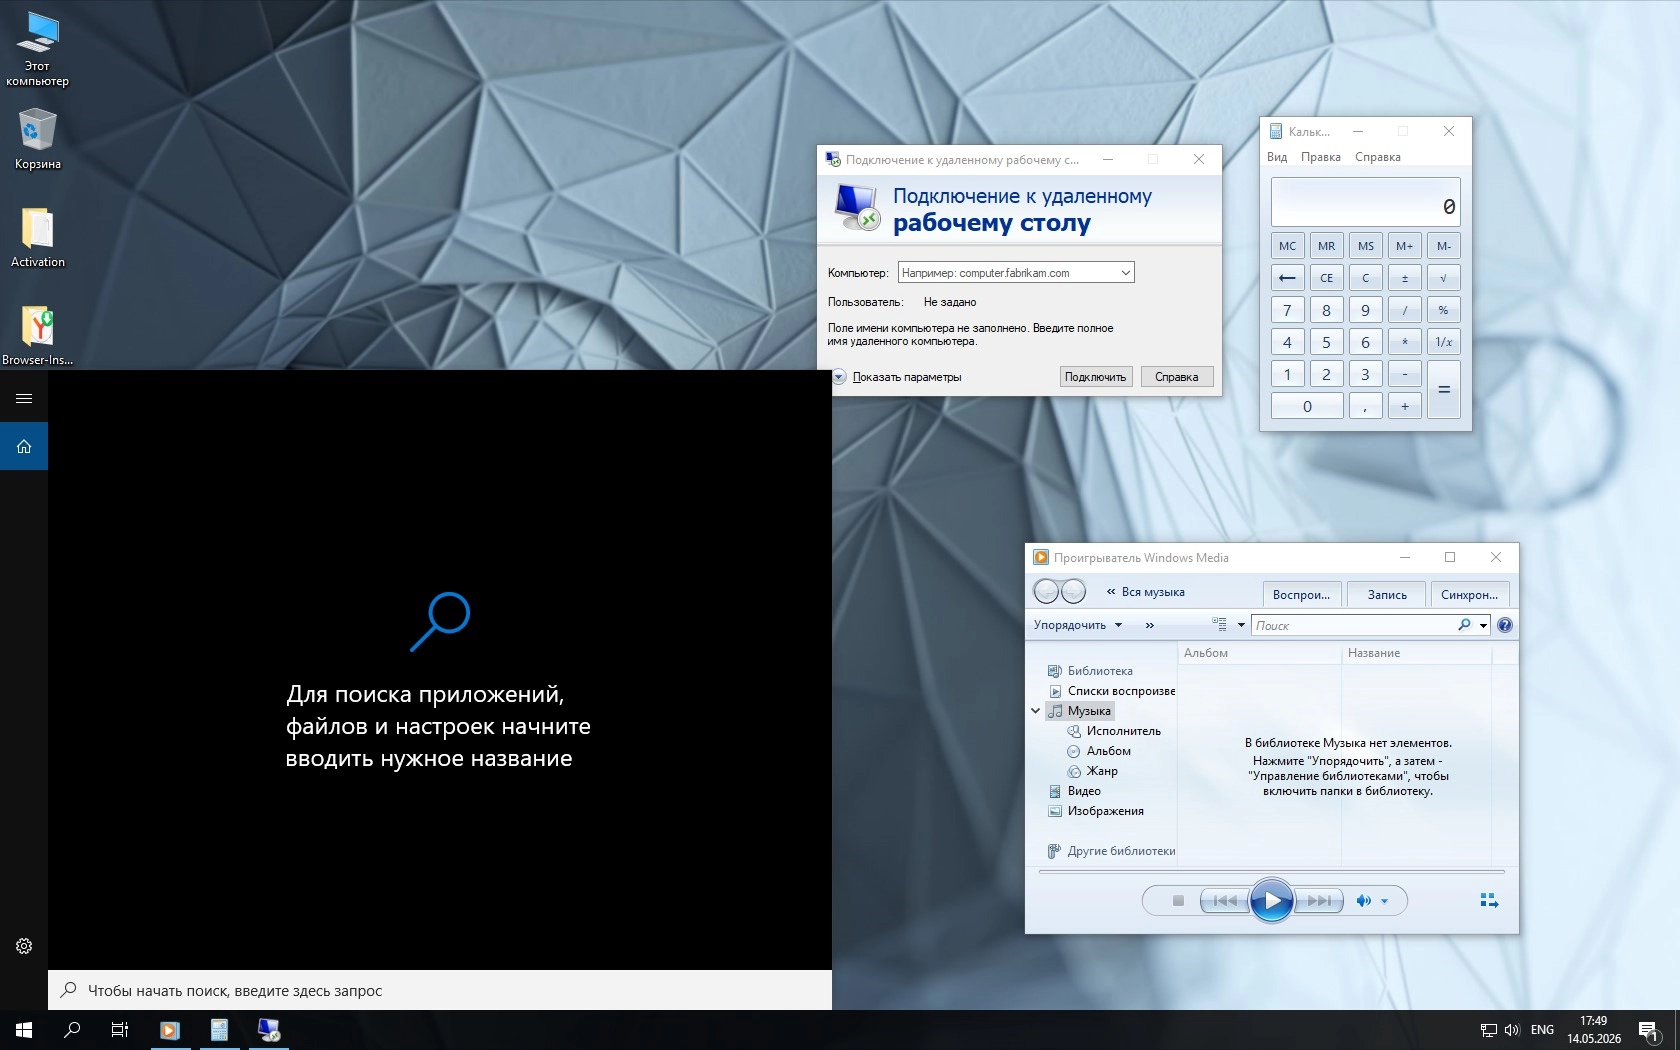Open the Упорядочить dropdown menu
The width and height of the screenshot is (1680, 1050).
1078,625
